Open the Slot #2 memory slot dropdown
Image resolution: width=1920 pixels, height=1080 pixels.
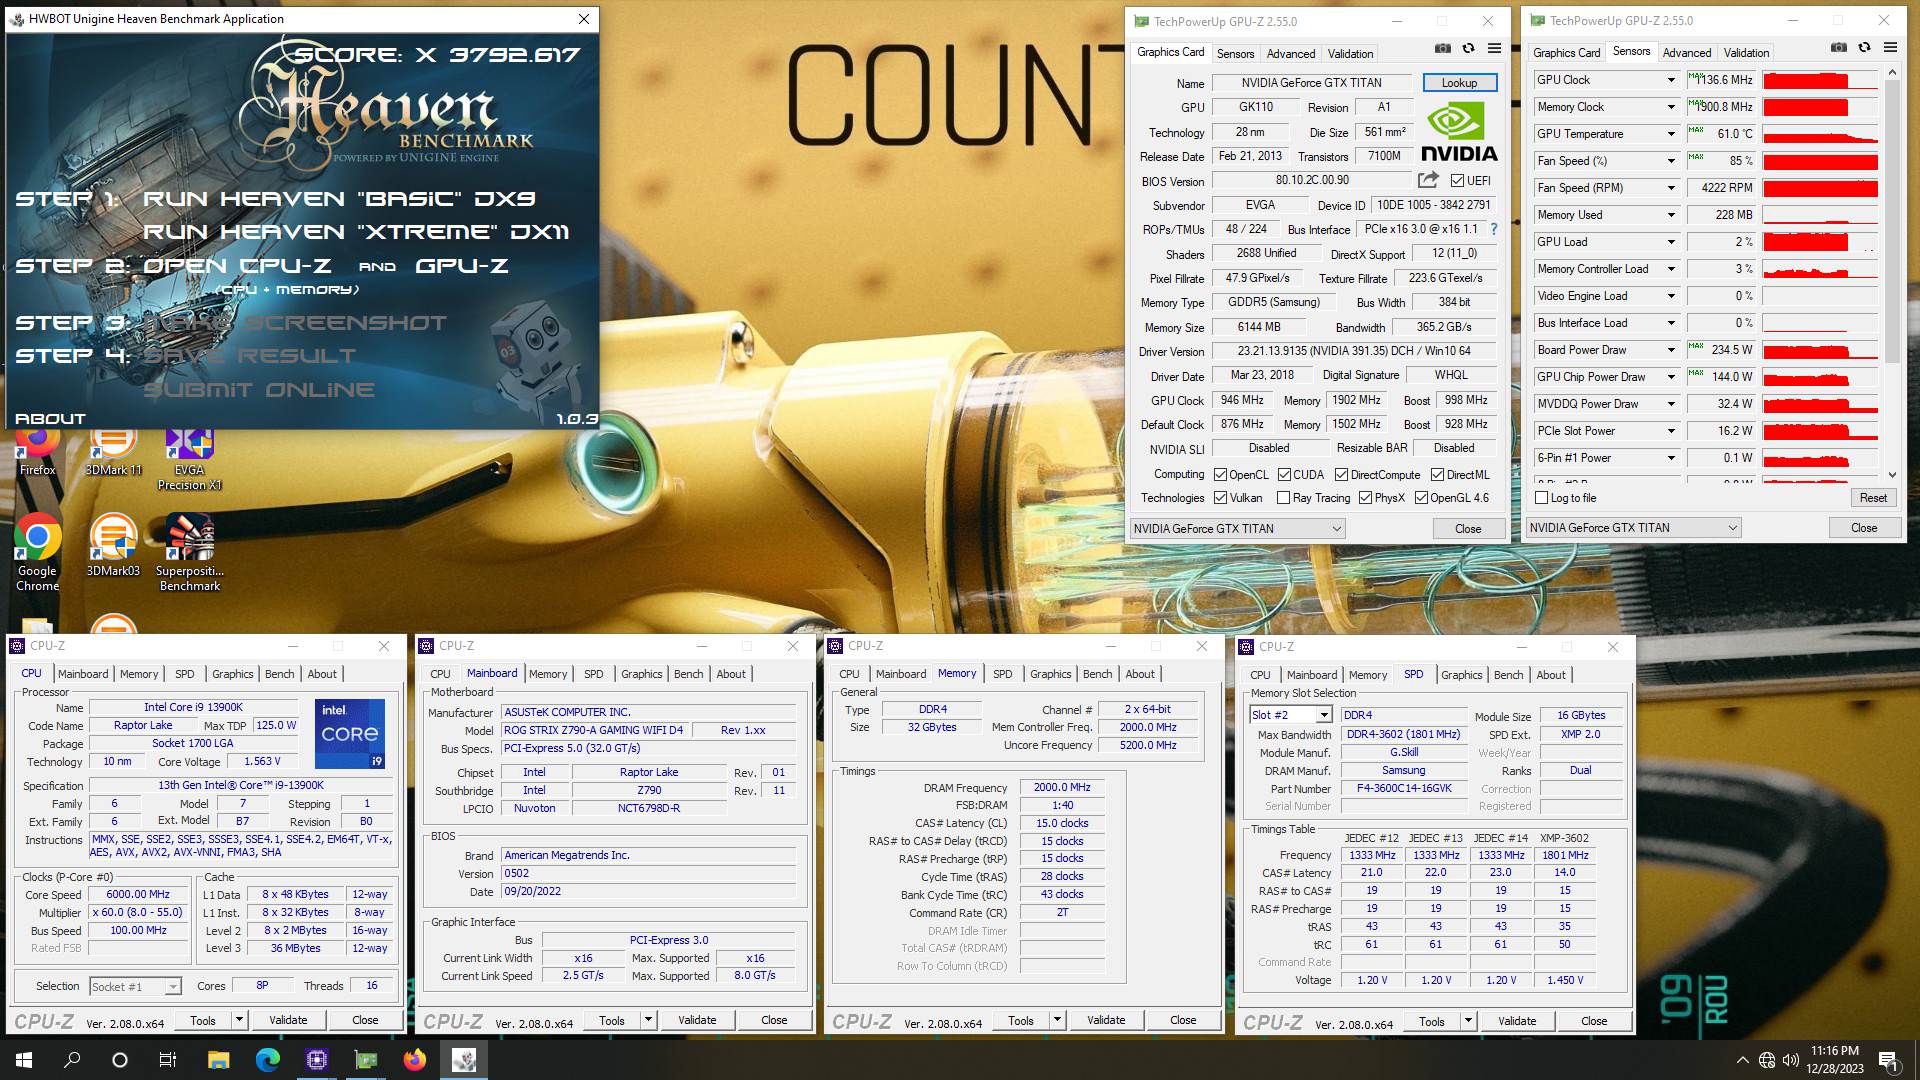[1323, 715]
